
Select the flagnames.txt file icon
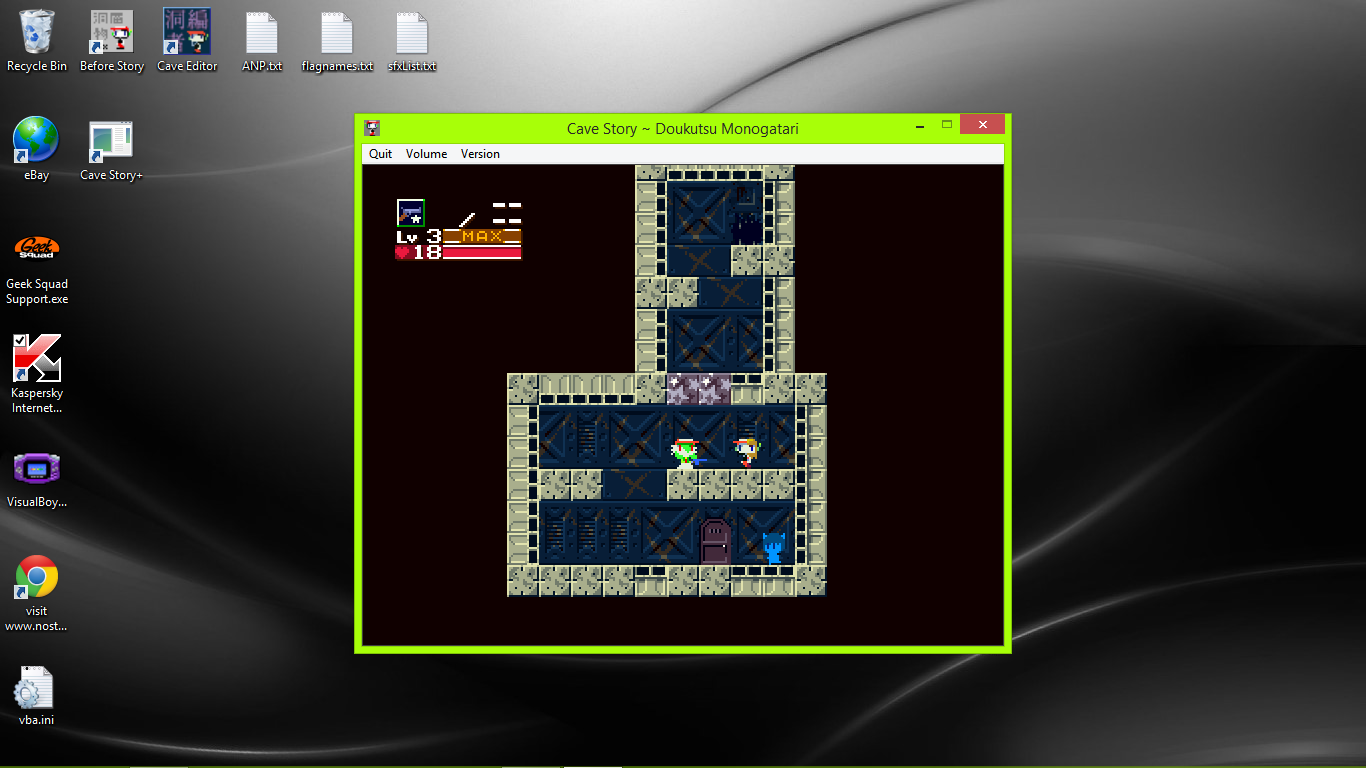(337, 41)
